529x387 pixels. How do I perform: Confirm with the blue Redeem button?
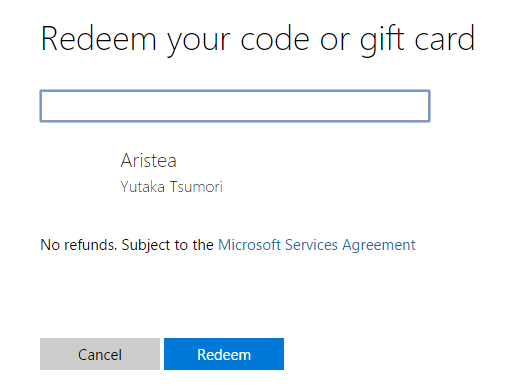click(224, 354)
